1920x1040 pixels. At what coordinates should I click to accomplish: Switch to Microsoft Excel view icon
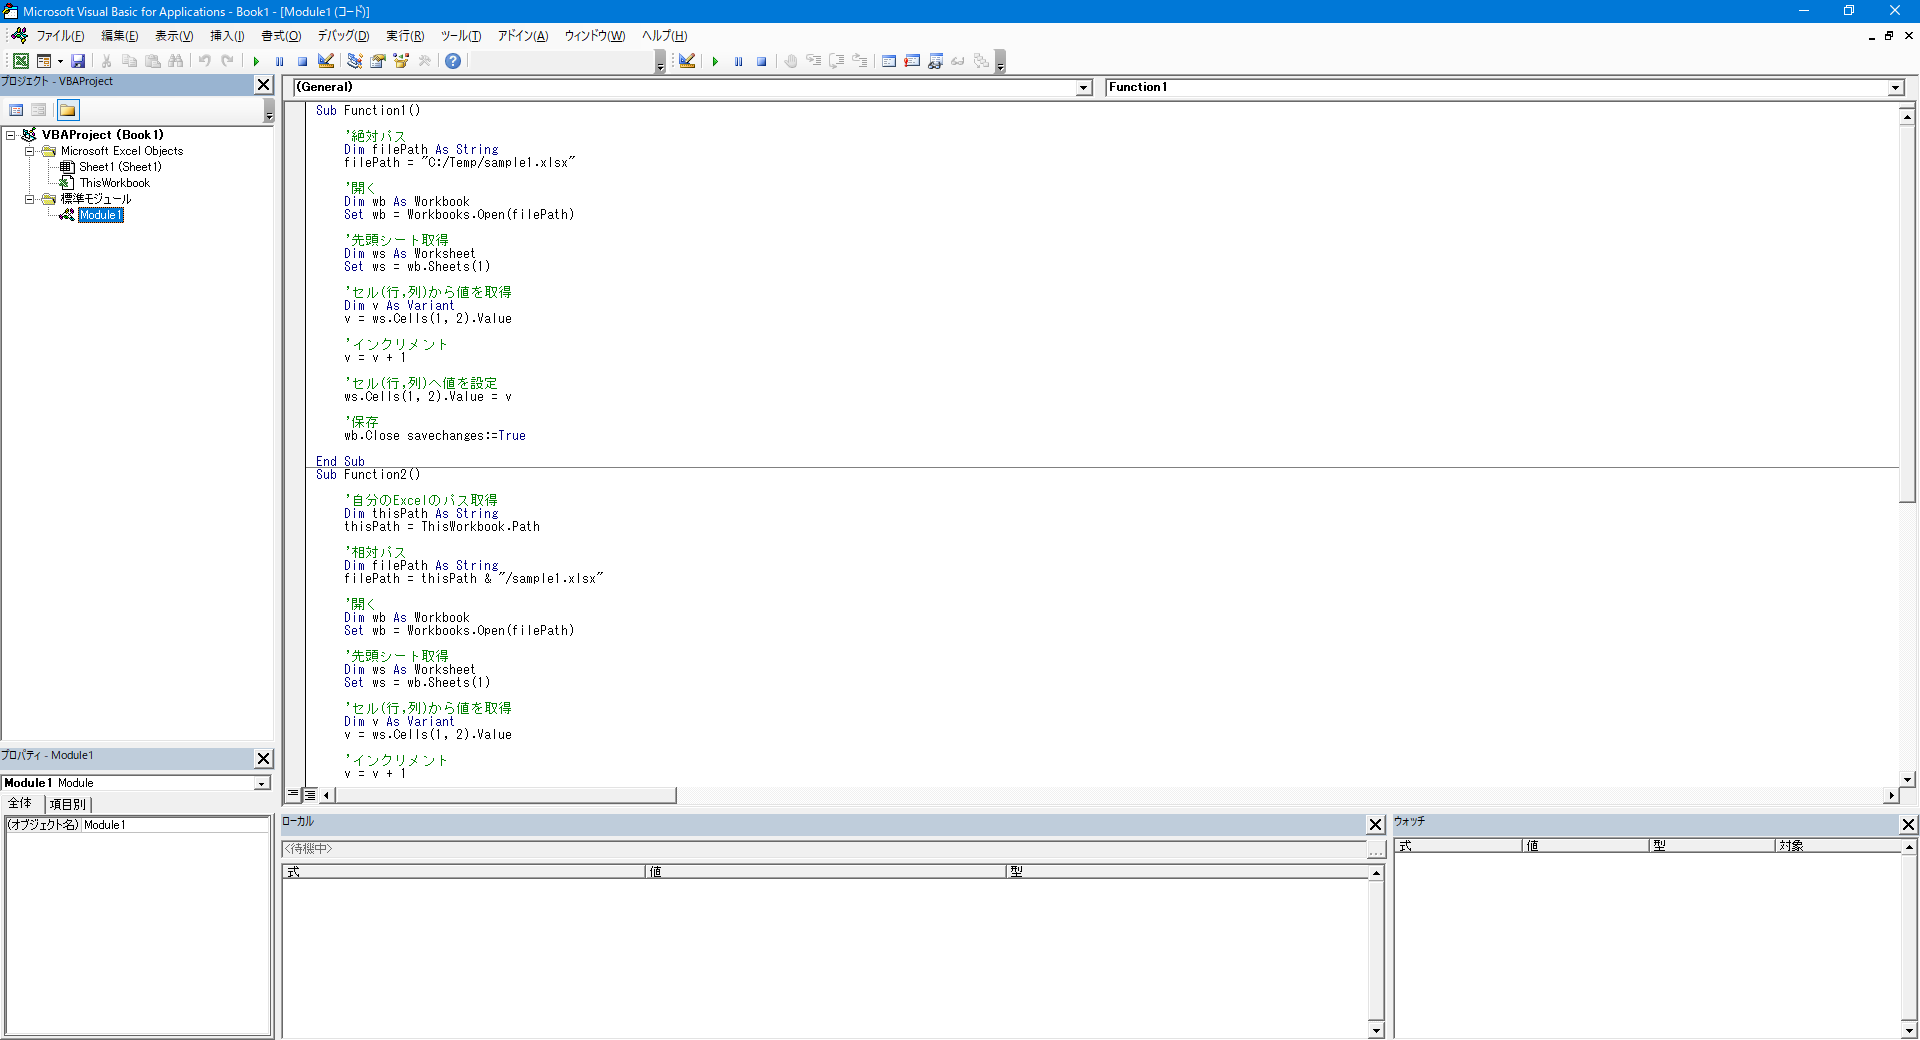pos(20,61)
